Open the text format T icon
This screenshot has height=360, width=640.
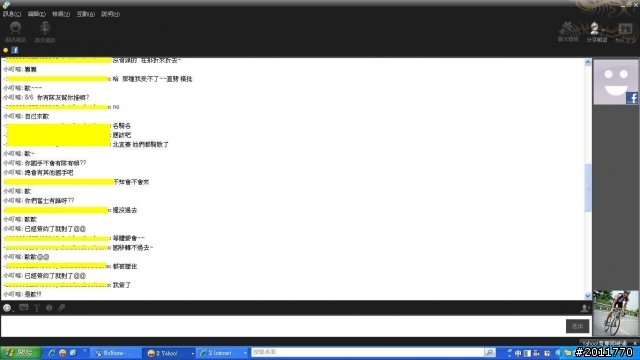37,308
